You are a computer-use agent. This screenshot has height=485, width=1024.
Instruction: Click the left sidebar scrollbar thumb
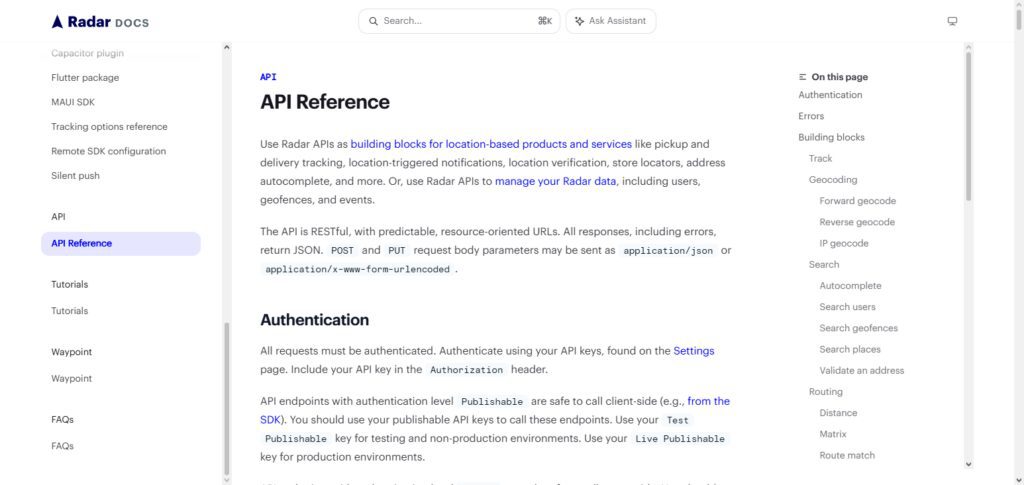coord(227,399)
